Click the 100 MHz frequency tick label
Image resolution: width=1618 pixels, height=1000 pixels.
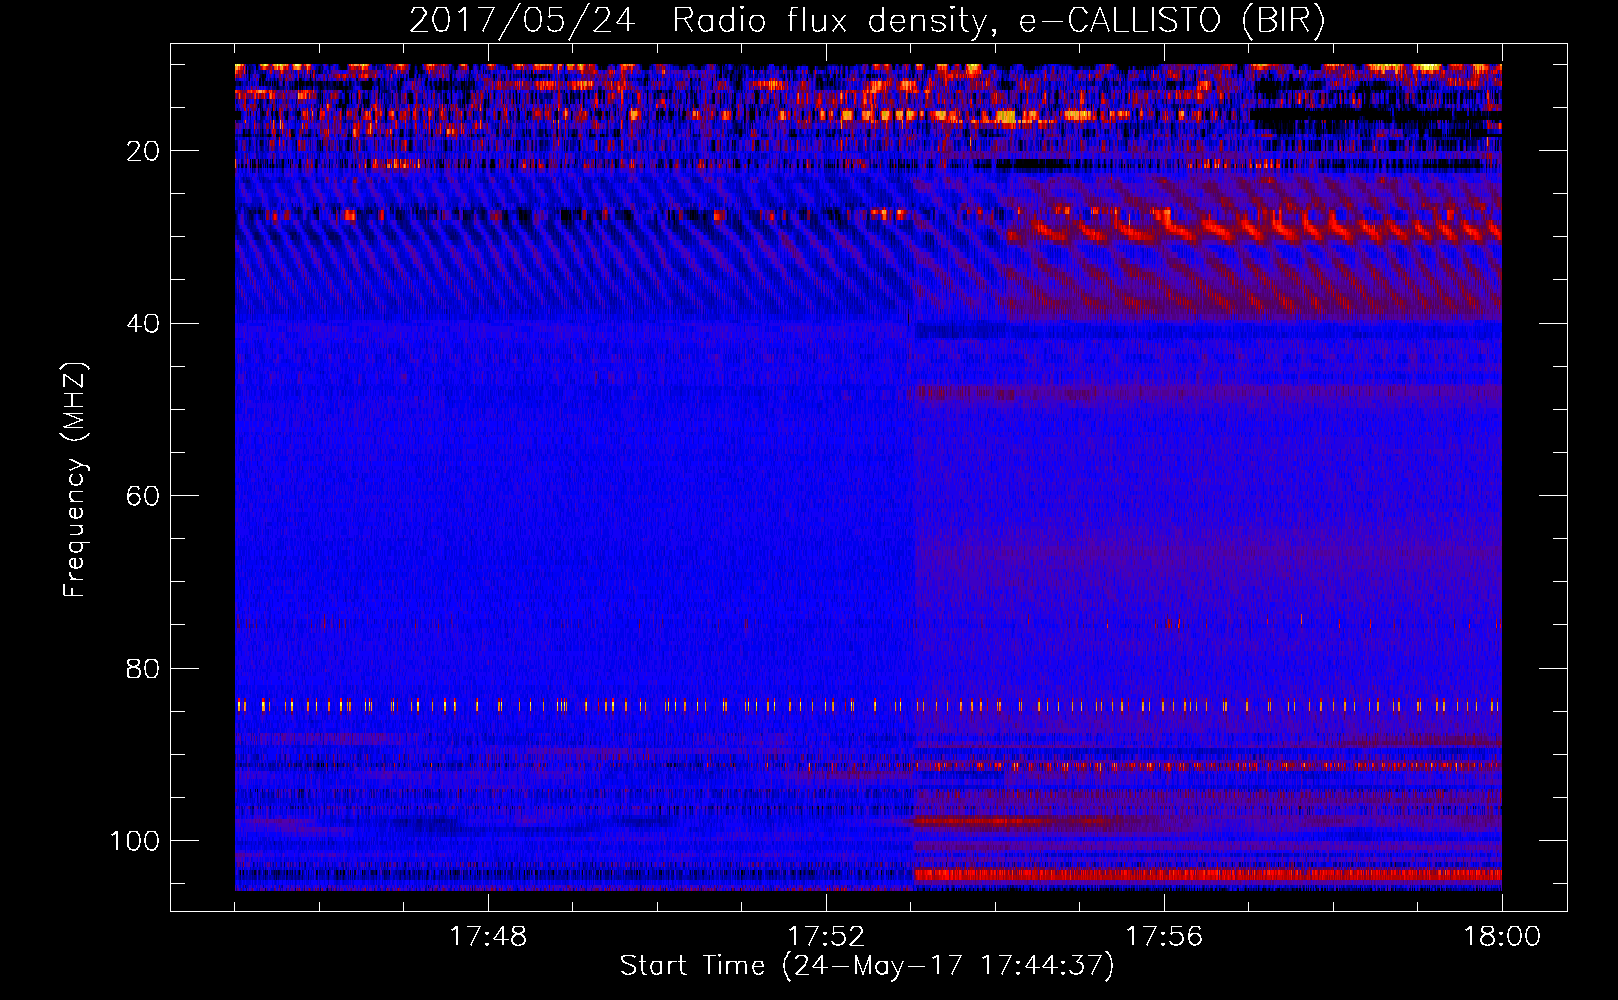point(135,841)
